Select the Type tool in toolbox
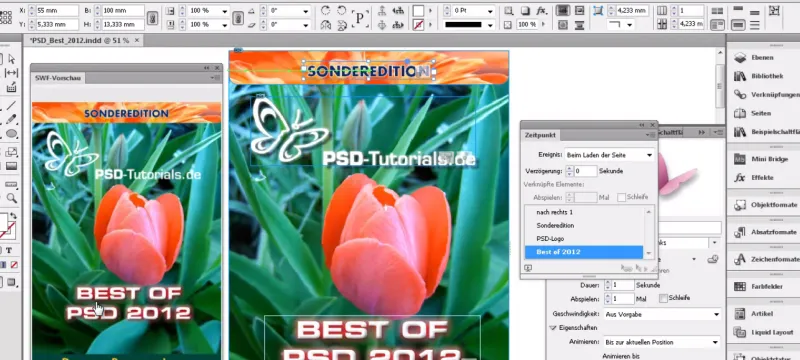800x360 pixels. tap(10, 250)
